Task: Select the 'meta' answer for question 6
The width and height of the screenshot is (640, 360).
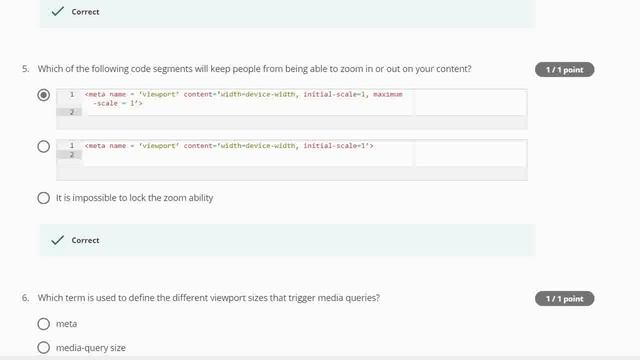Action: pyautogui.click(x=44, y=324)
